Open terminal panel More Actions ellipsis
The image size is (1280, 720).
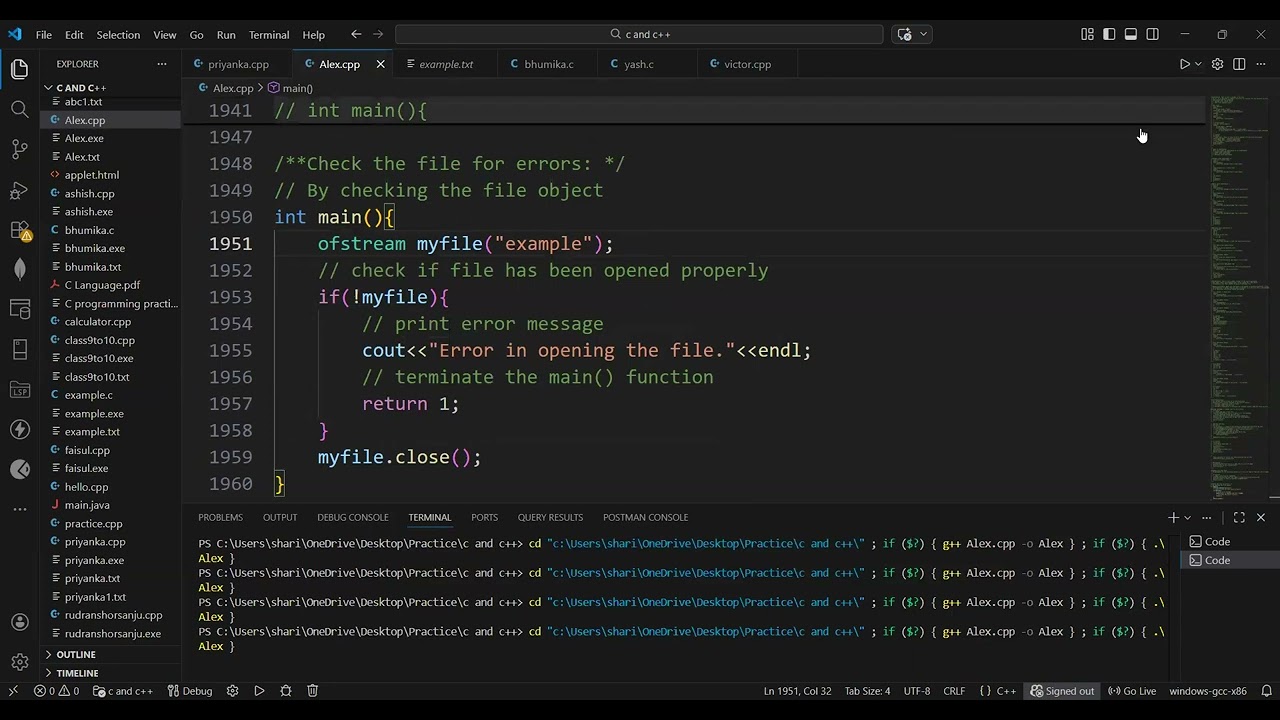1207,517
